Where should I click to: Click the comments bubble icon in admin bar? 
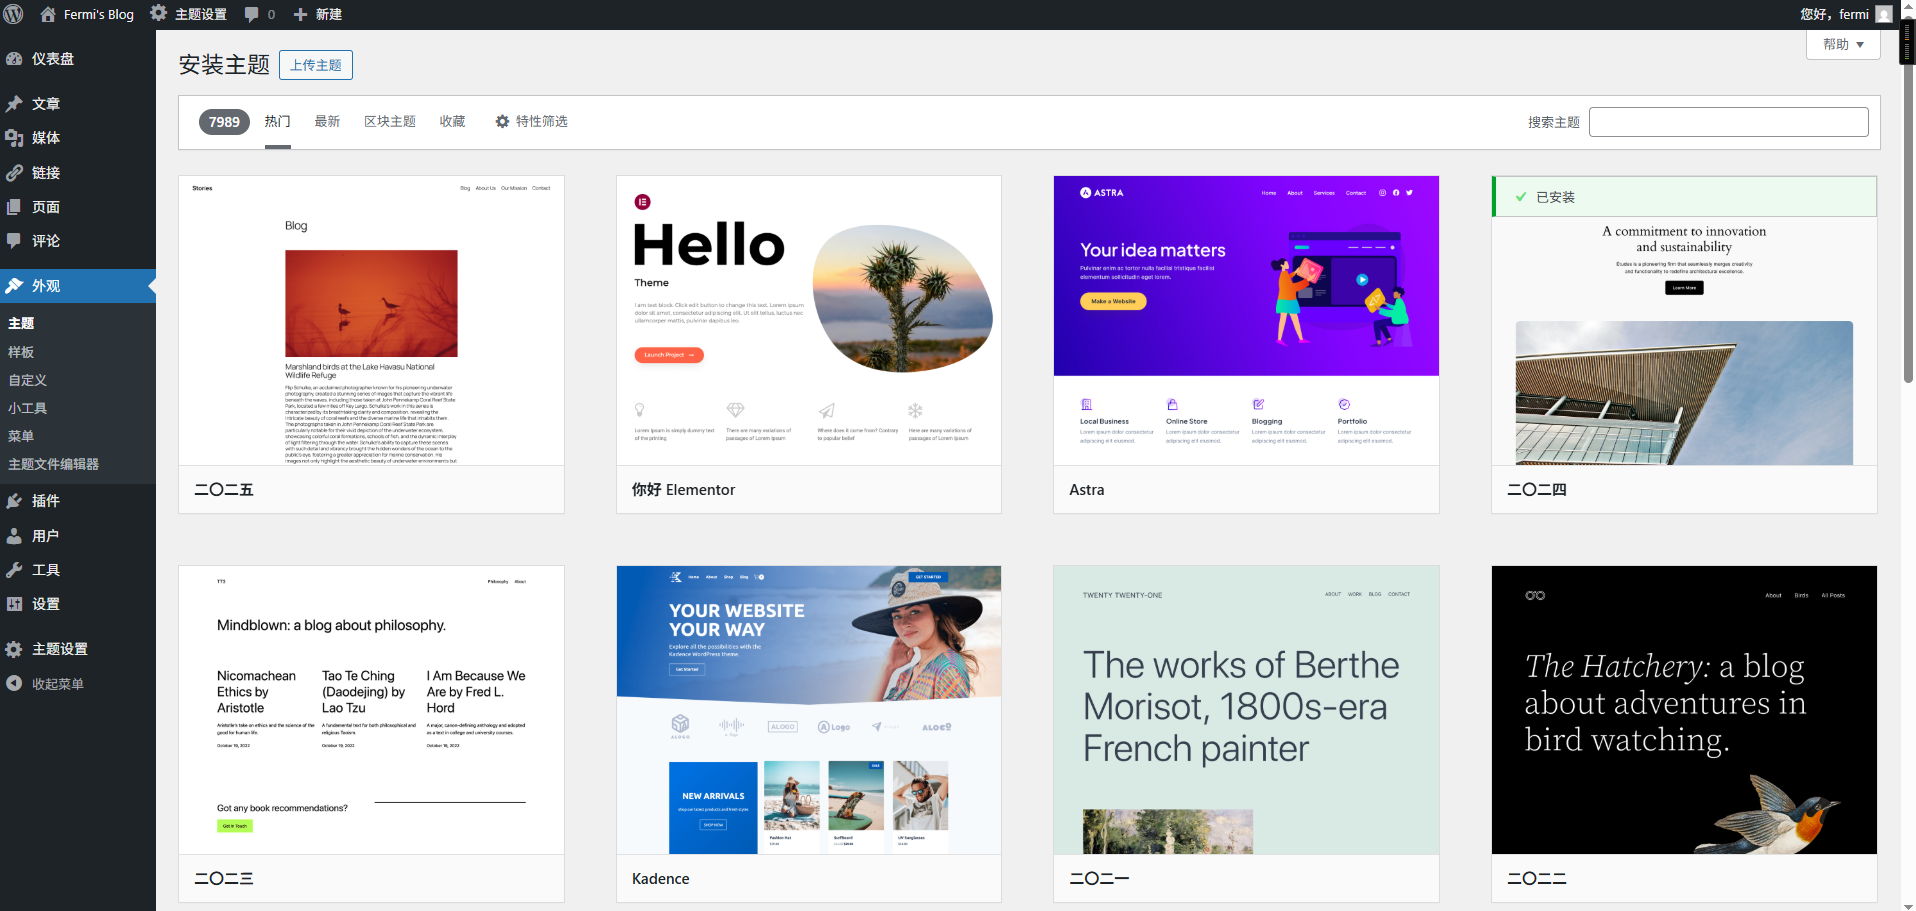point(252,14)
